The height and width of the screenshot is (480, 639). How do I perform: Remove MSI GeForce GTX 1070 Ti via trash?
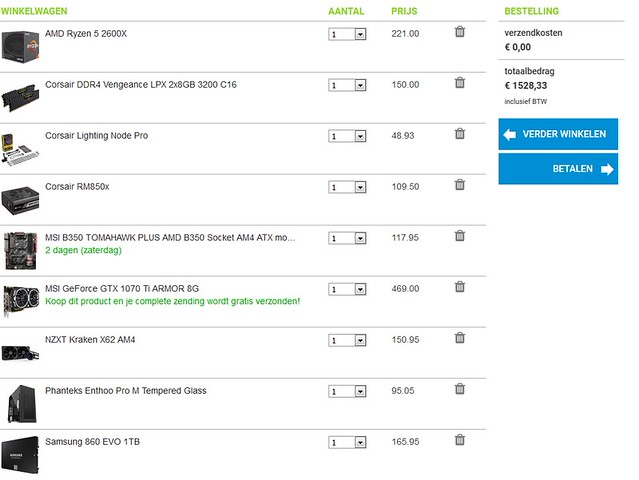coord(460,286)
